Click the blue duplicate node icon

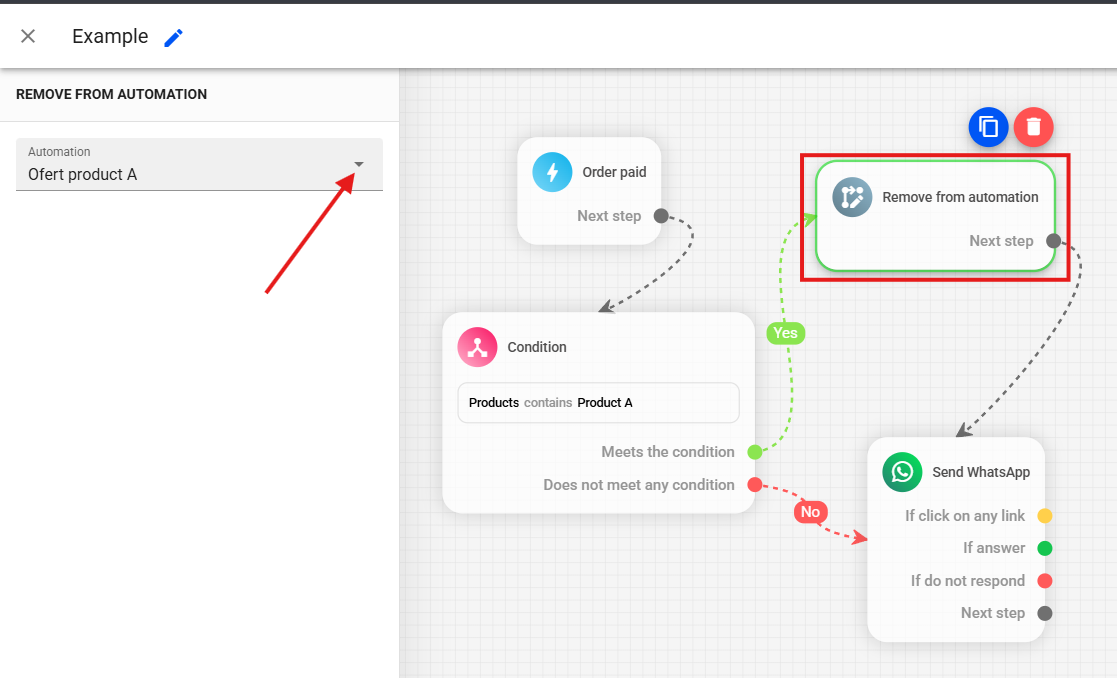[988, 127]
